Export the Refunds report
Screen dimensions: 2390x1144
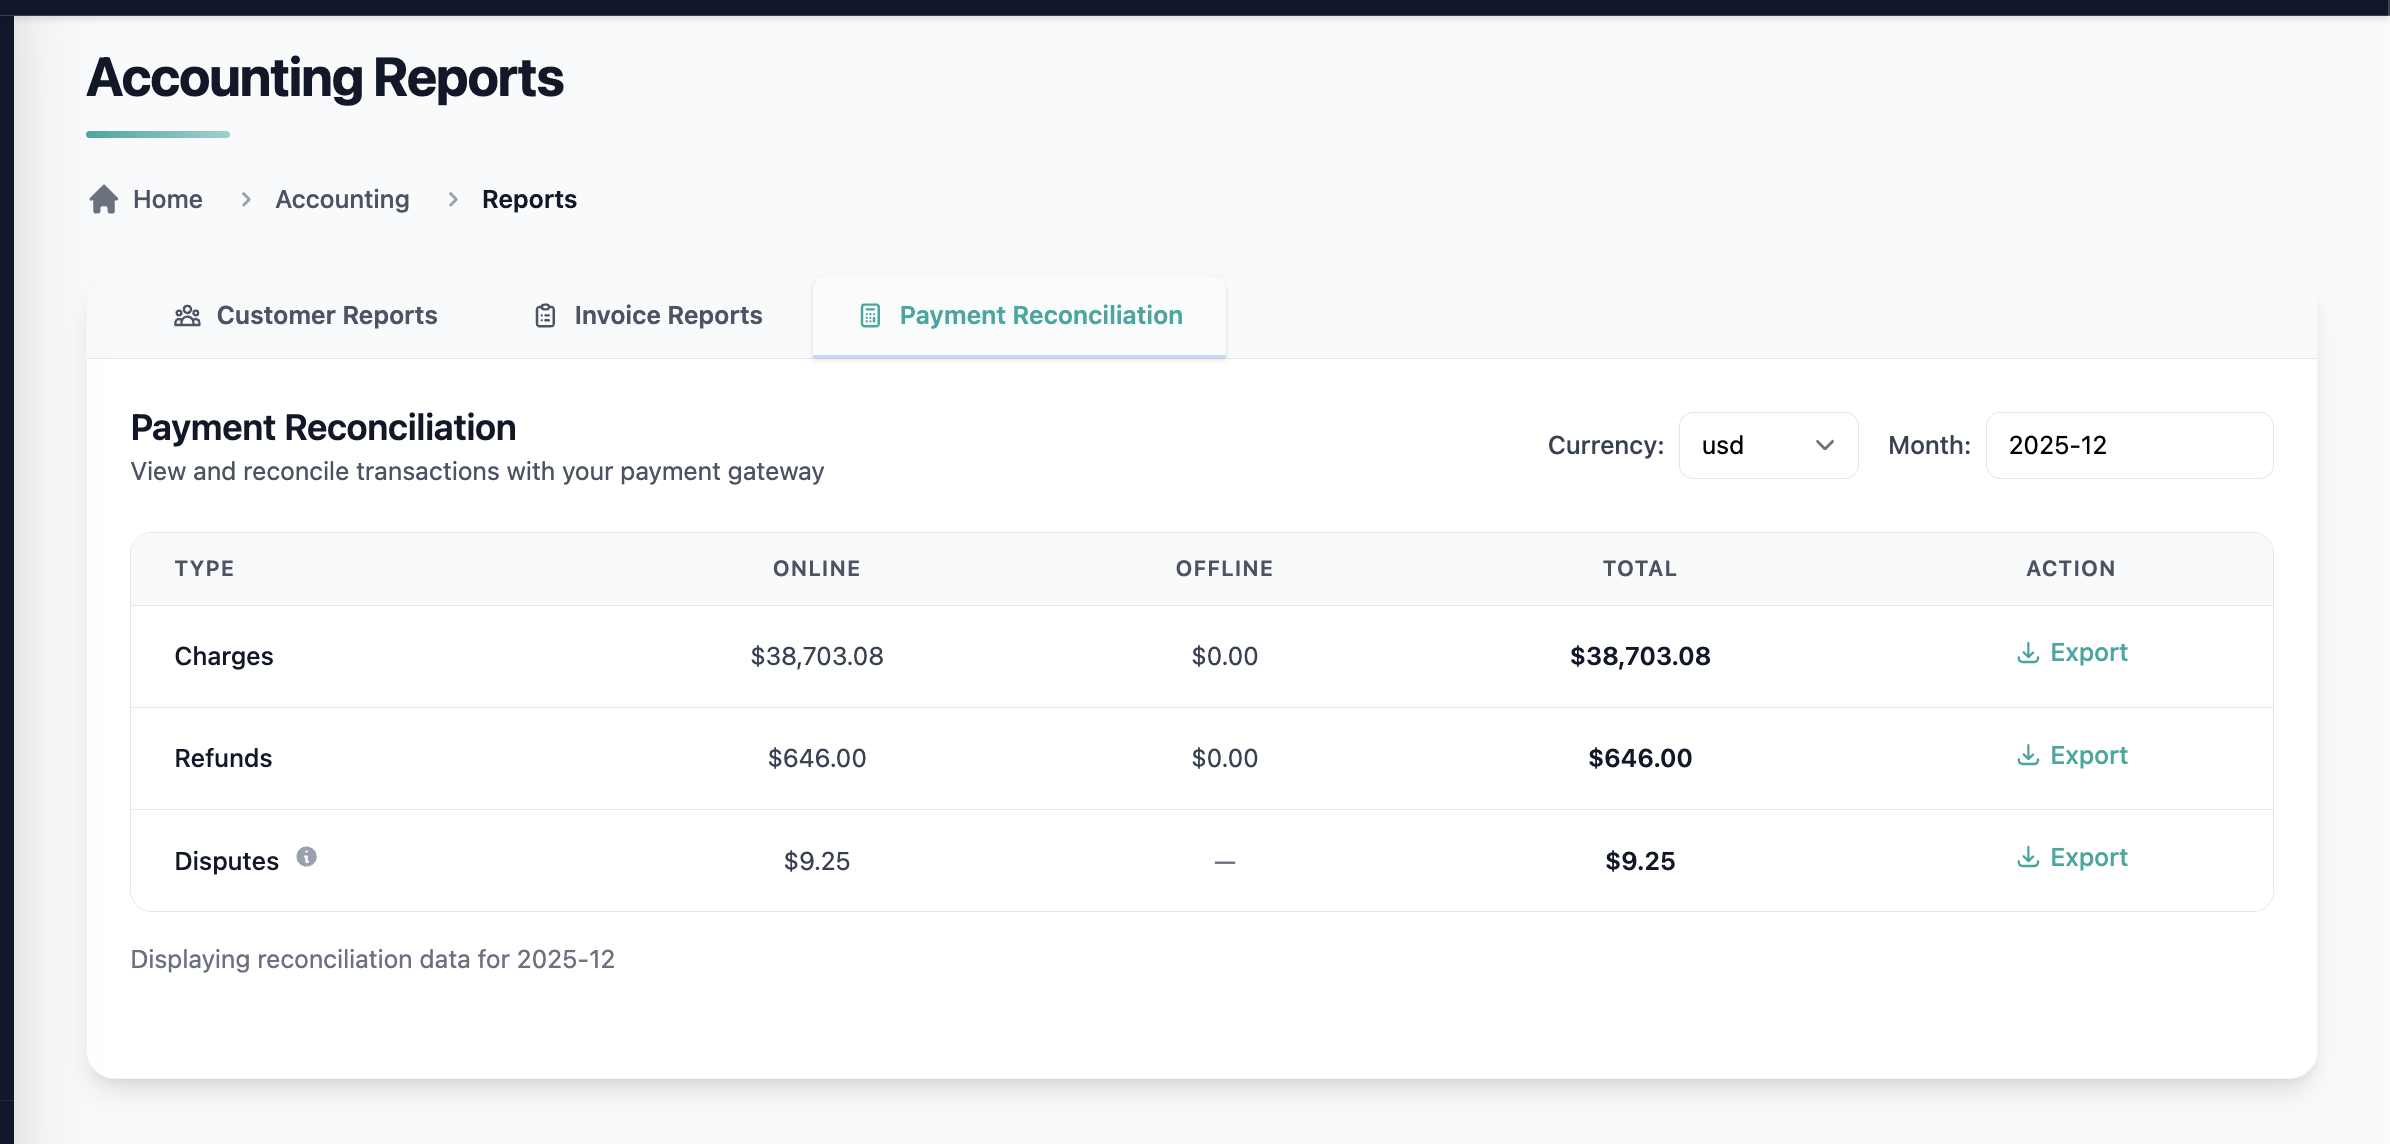[2088, 755]
